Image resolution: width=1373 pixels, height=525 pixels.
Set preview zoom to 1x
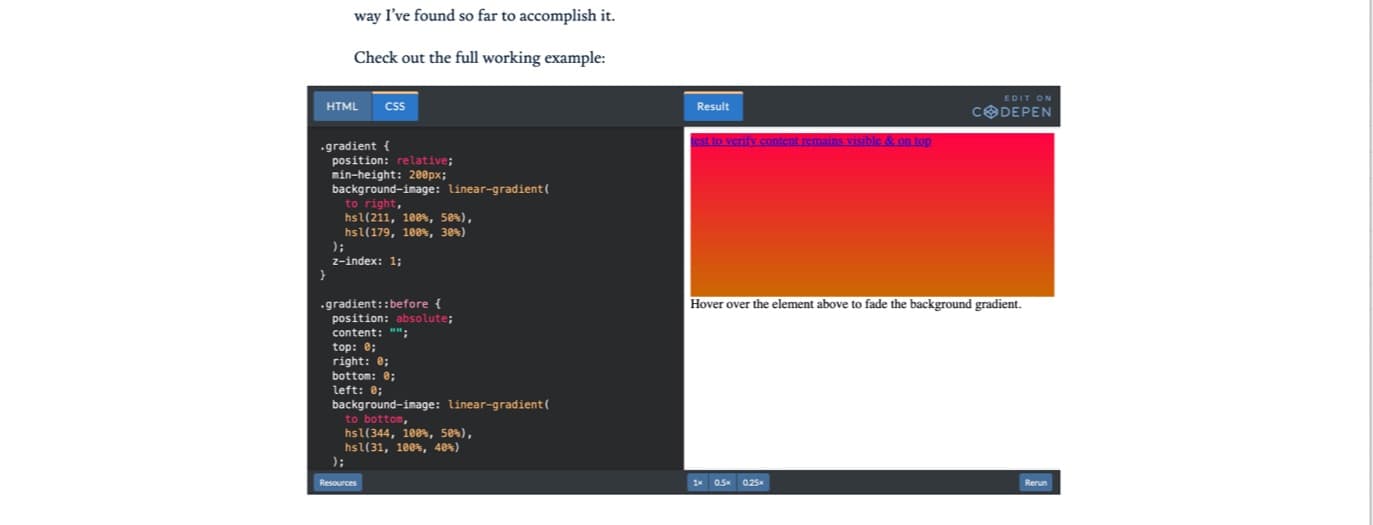(697, 482)
